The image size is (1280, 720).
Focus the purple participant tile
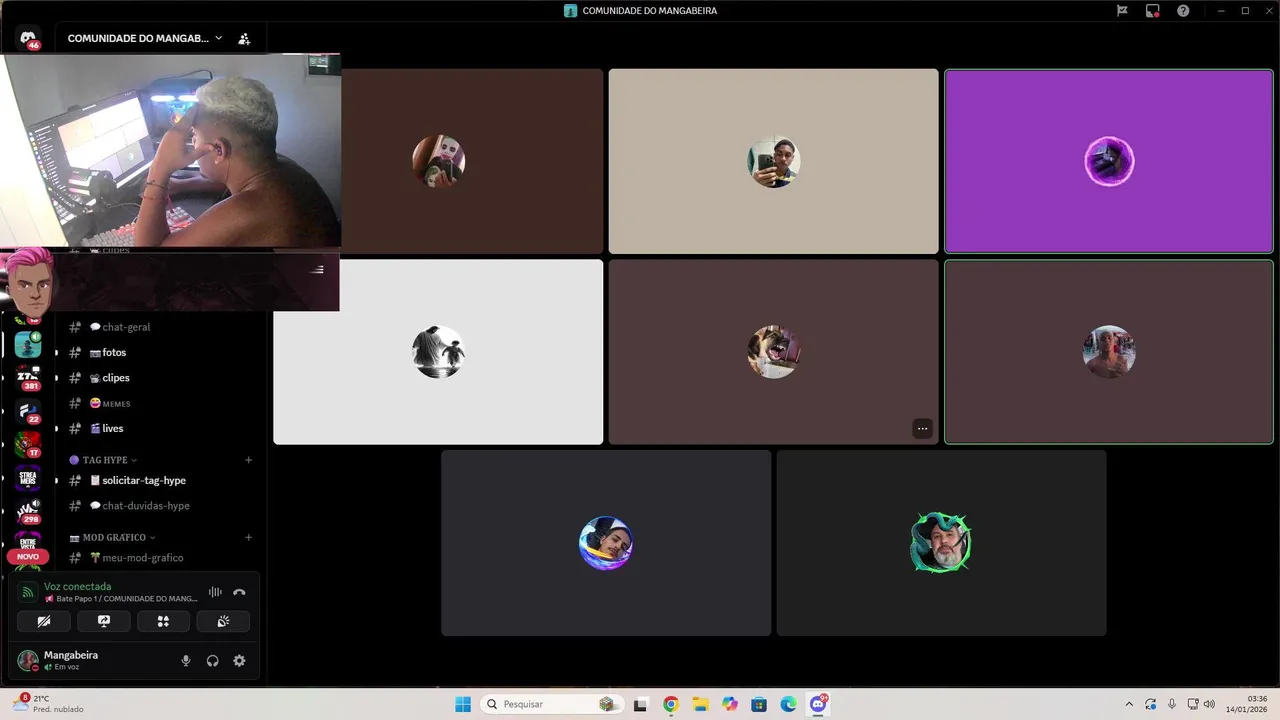1109,161
